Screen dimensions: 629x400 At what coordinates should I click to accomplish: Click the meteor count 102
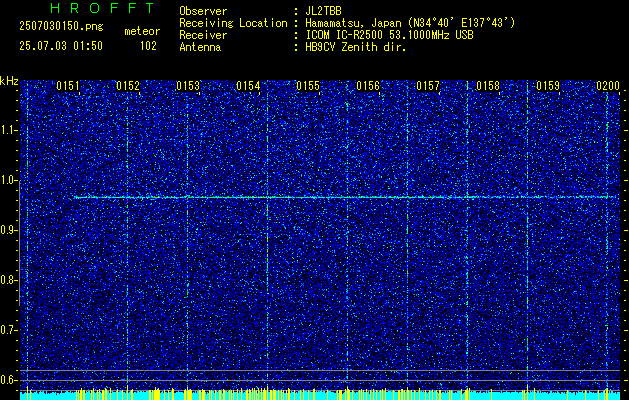pos(148,46)
